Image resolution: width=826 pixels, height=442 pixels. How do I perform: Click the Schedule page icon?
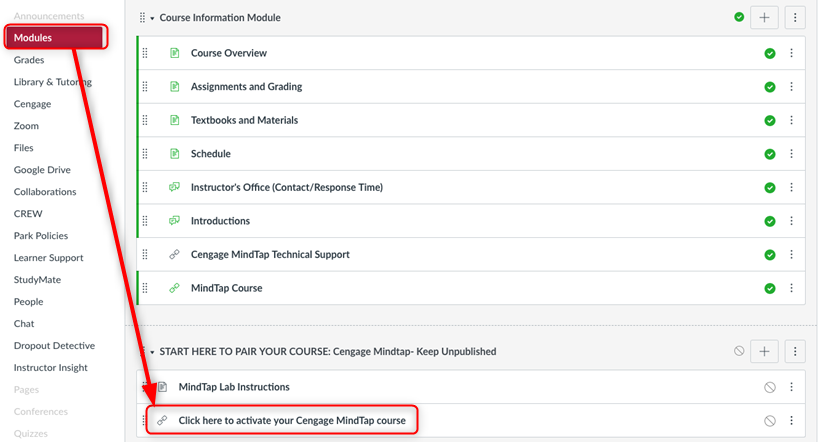(x=174, y=153)
